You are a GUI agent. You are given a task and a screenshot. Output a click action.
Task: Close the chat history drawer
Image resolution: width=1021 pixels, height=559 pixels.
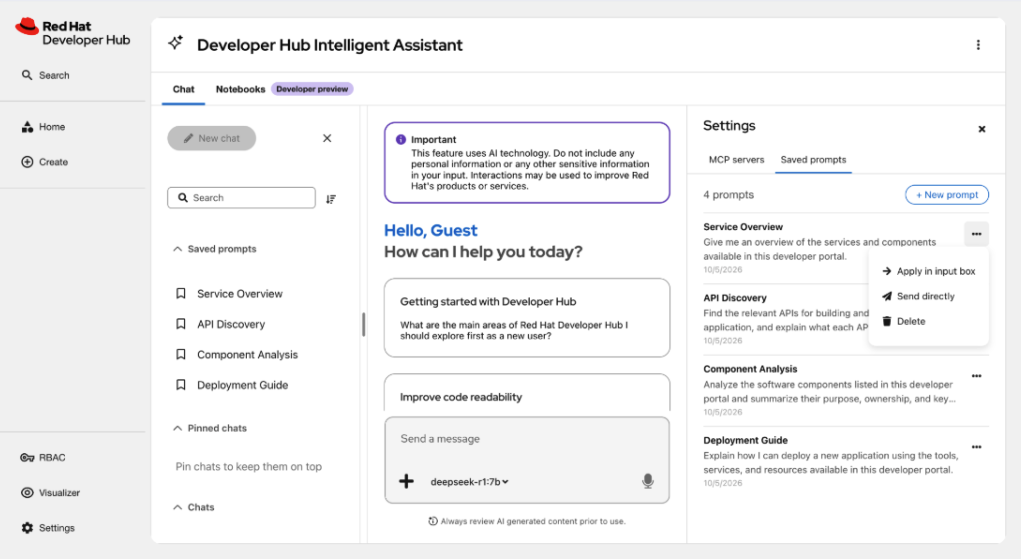click(x=327, y=138)
